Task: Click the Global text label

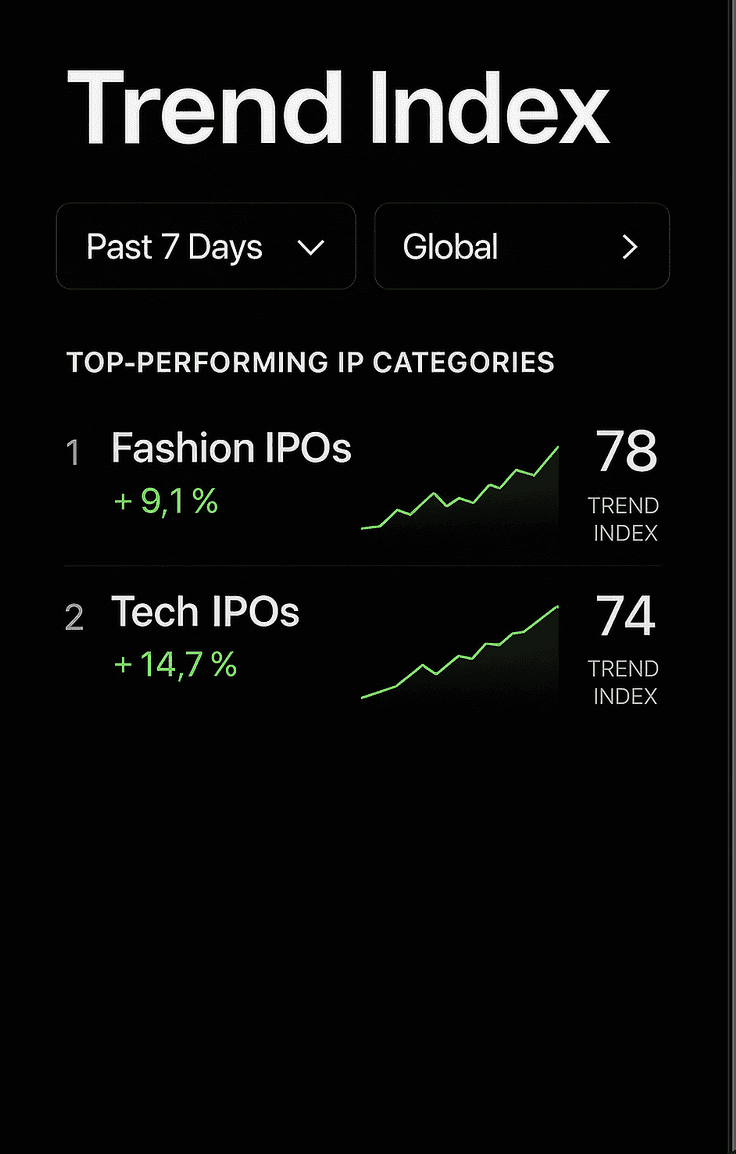Action: click(450, 247)
